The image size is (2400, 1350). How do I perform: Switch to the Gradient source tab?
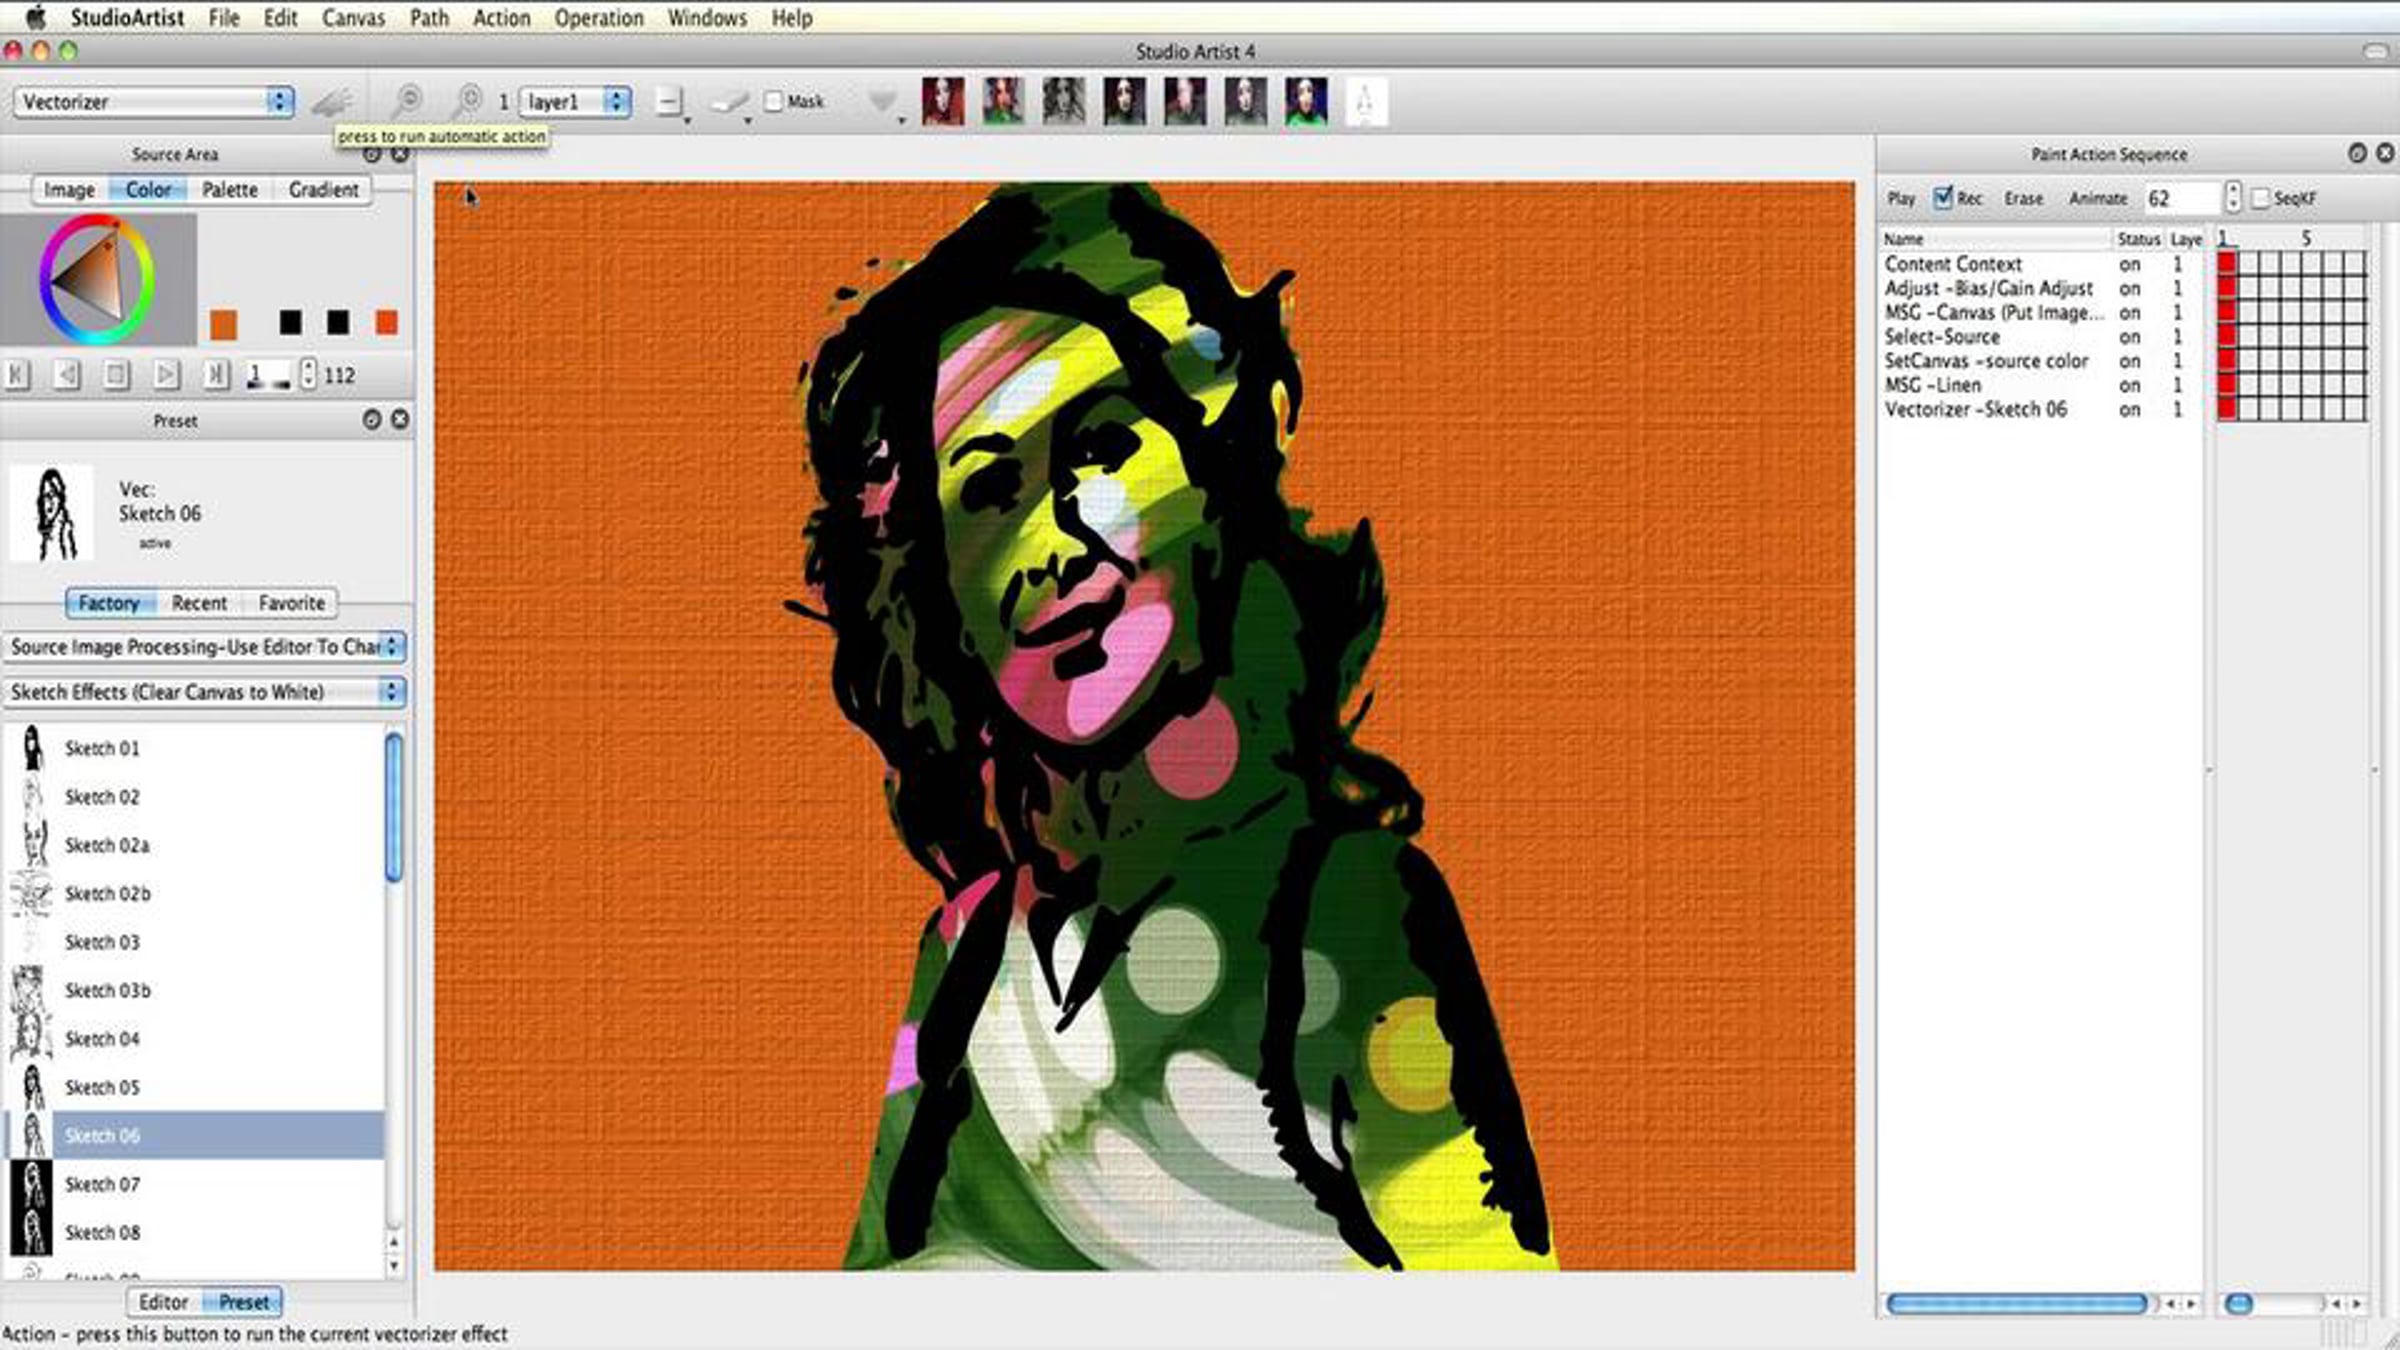click(x=323, y=190)
